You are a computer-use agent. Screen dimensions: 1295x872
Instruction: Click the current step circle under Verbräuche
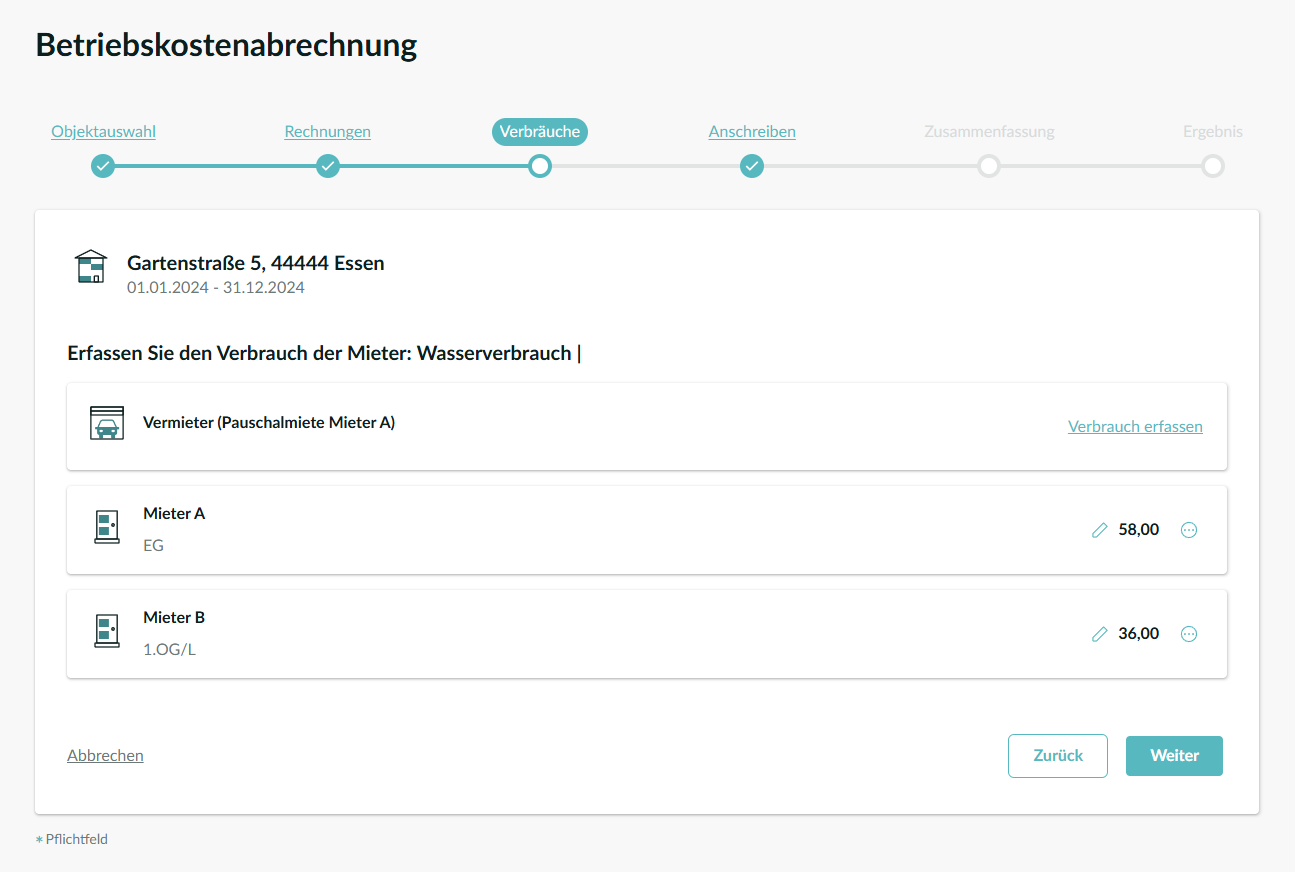click(540, 166)
